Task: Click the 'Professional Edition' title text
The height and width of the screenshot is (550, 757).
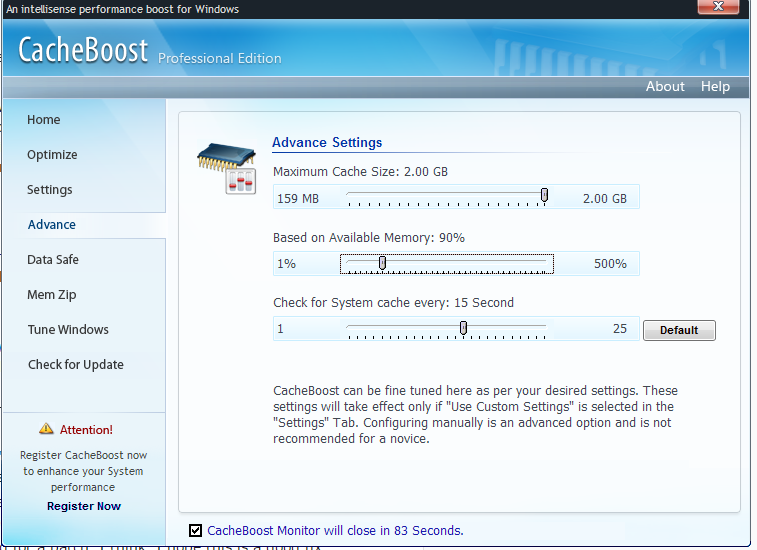Action: (220, 58)
